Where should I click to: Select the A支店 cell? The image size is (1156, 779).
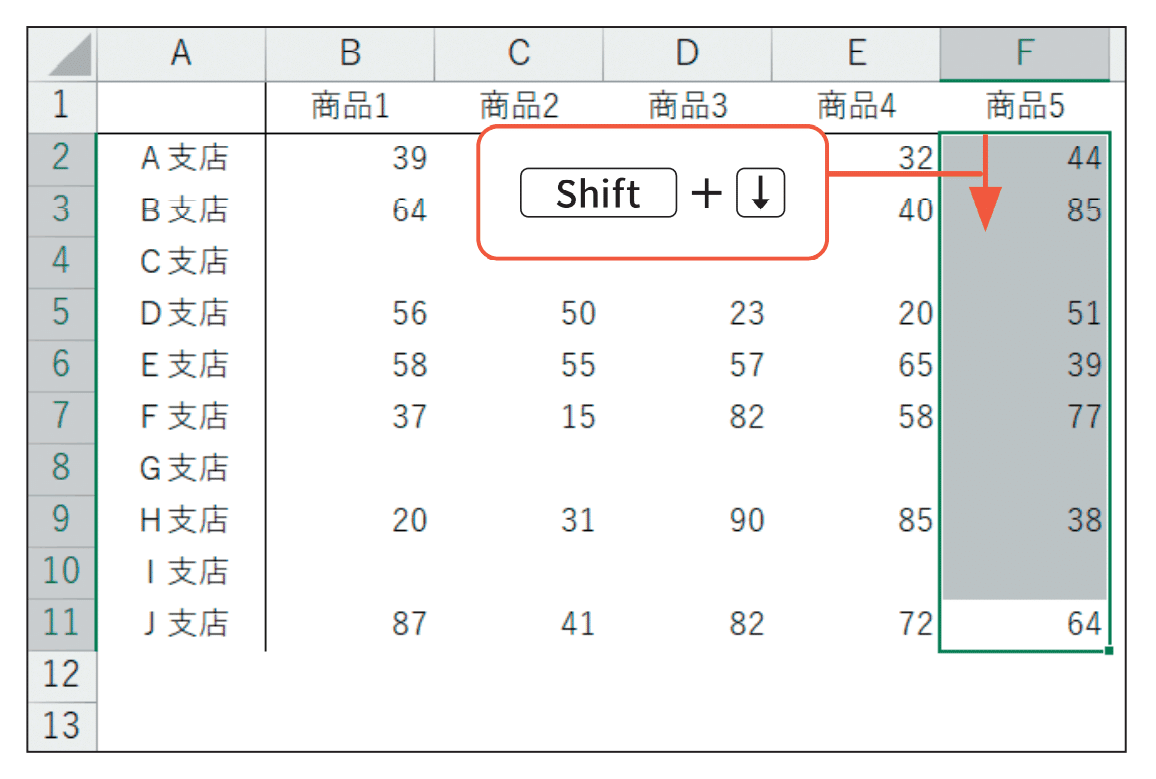click(x=181, y=158)
